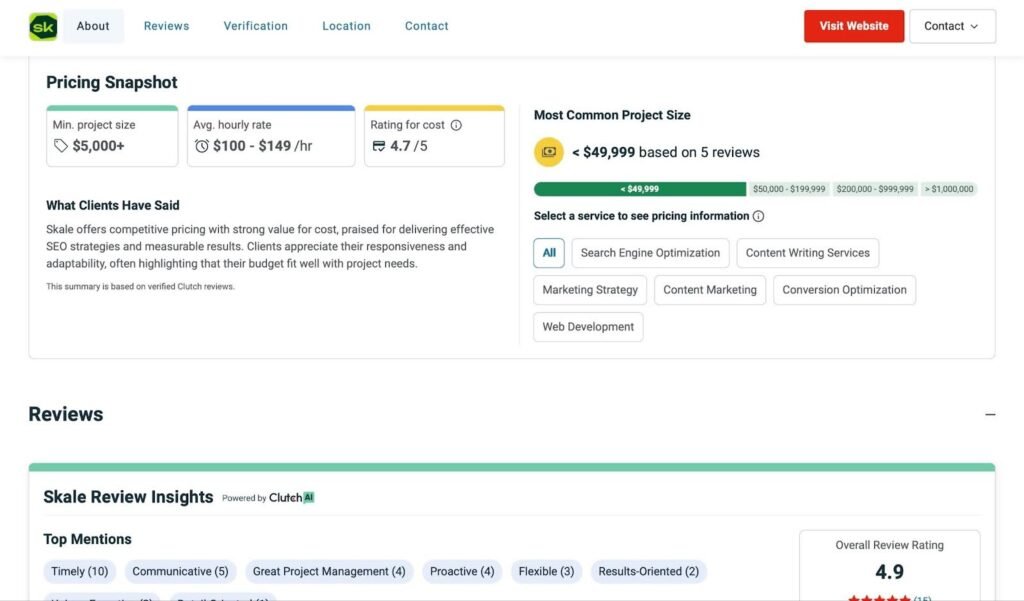This screenshot has height=601, width=1024.
Task: Click the info icon beside Rating for cost
Action: (x=456, y=125)
